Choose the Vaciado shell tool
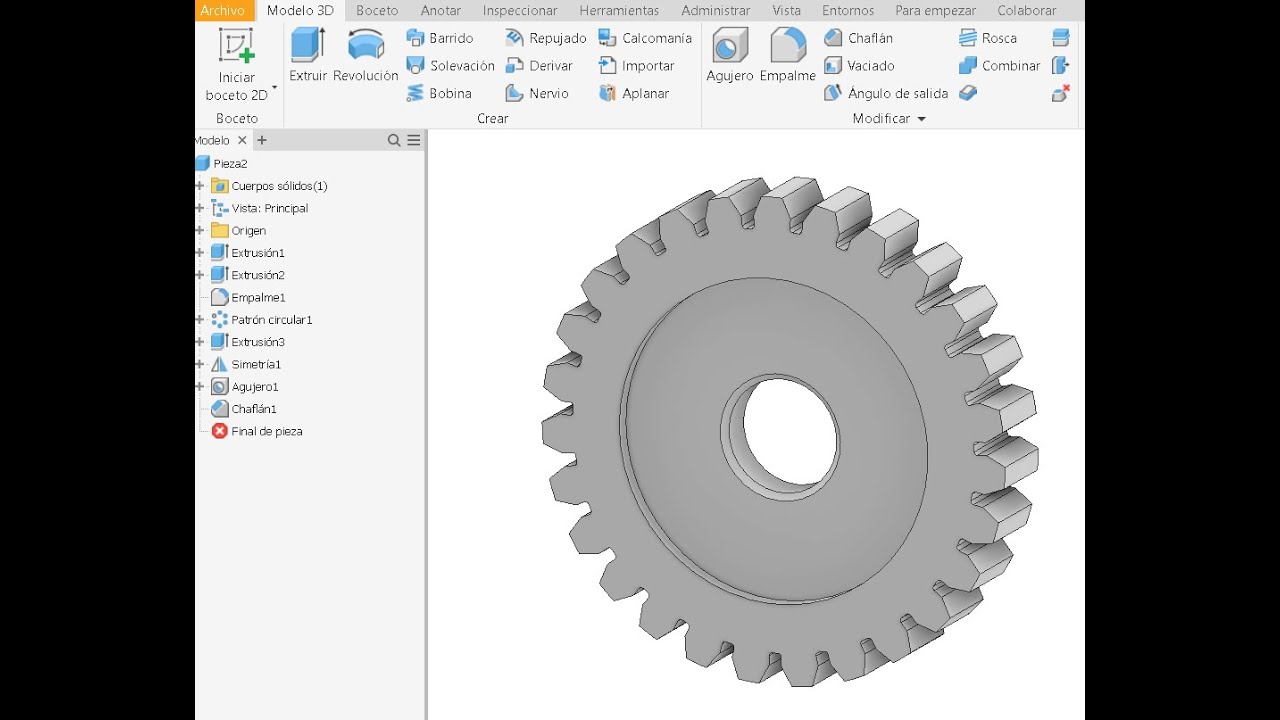Image resolution: width=1280 pixels, height=720 pixels. coord(859,66)
